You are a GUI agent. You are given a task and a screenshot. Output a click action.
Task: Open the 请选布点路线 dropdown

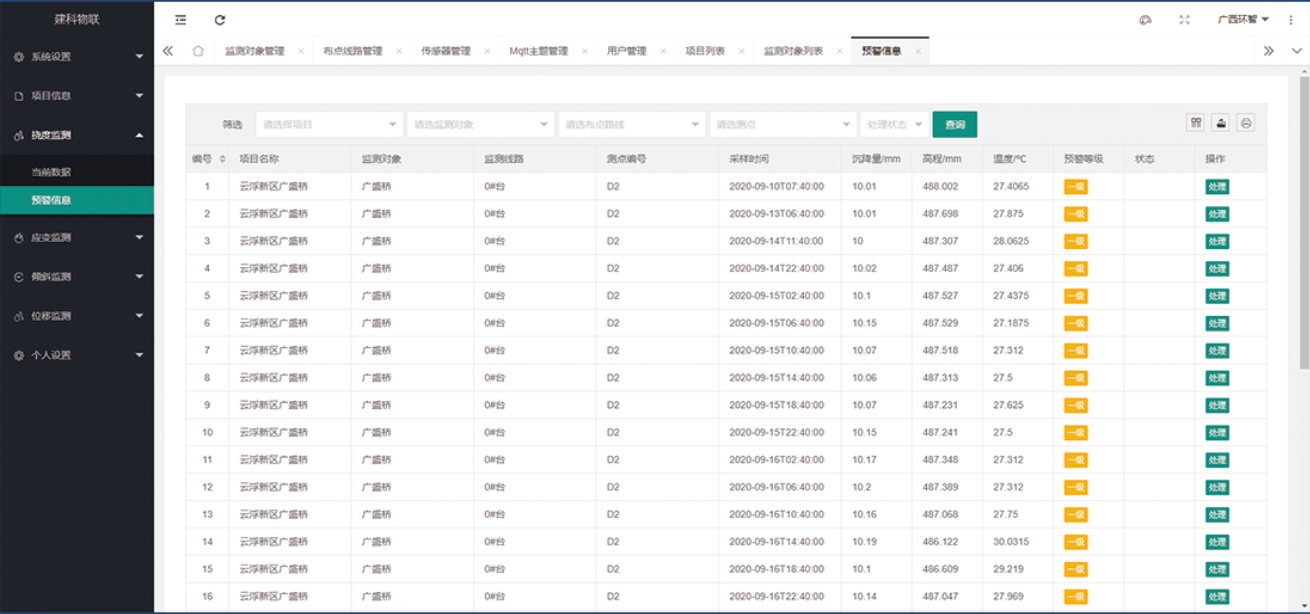click(x=632, y=124)
